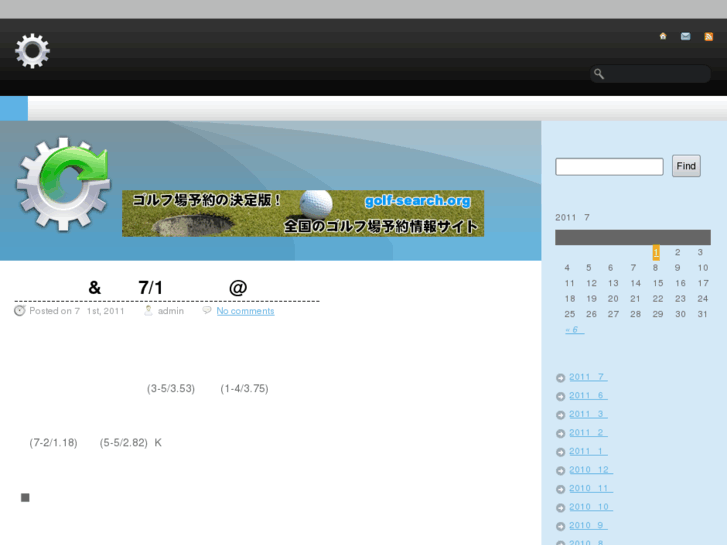Open the 2010 12 archive link
Image resolution: width=727 pixels, height=545 pixels.
point(591,470)
